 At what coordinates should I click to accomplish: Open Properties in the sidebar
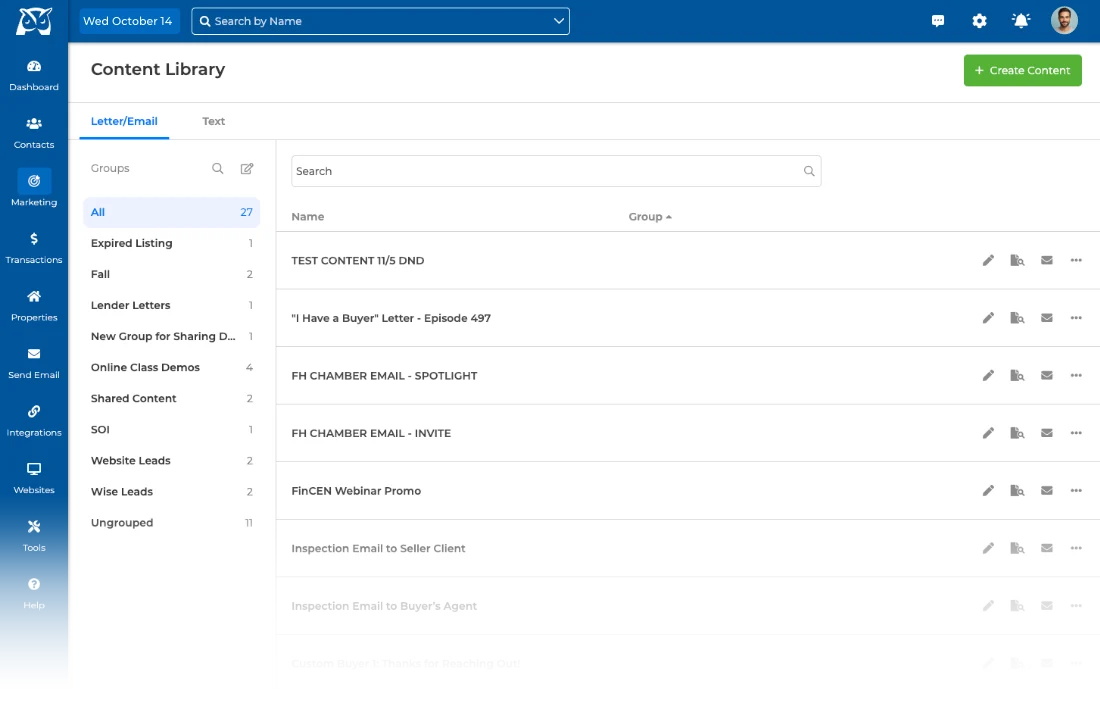pos(34,306)
